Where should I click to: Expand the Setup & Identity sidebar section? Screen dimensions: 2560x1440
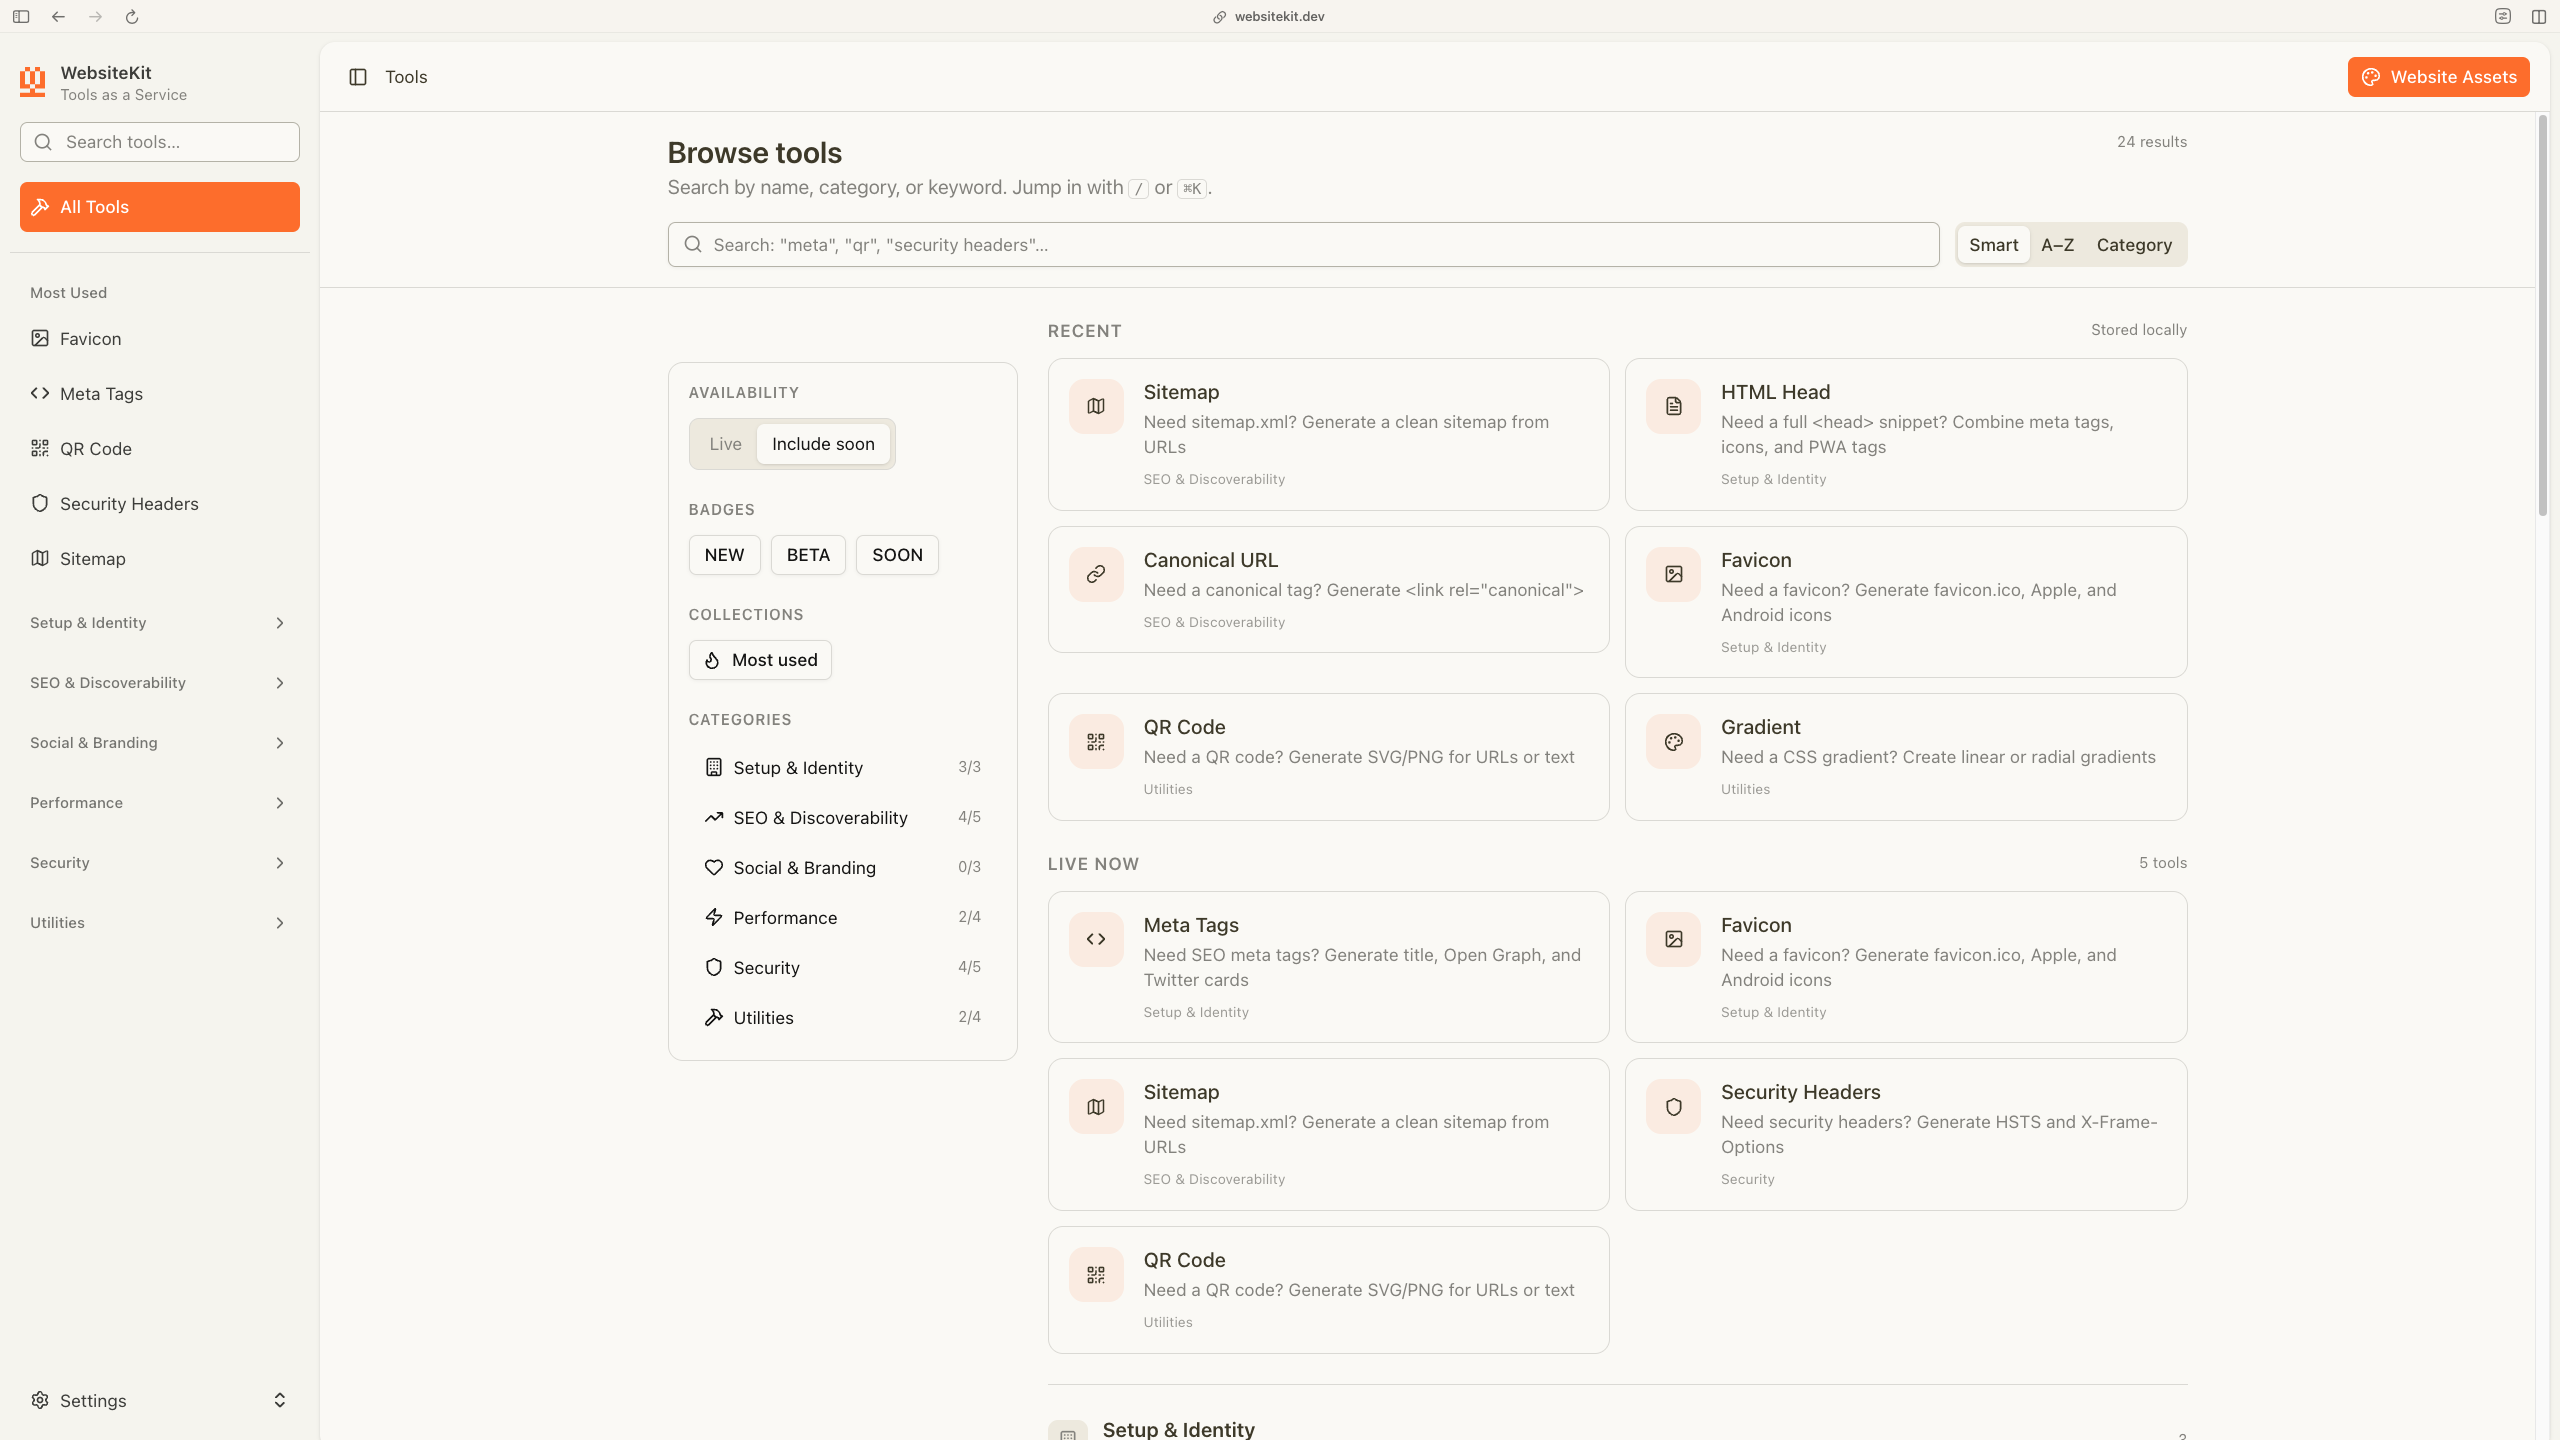[x=278, y=622]
